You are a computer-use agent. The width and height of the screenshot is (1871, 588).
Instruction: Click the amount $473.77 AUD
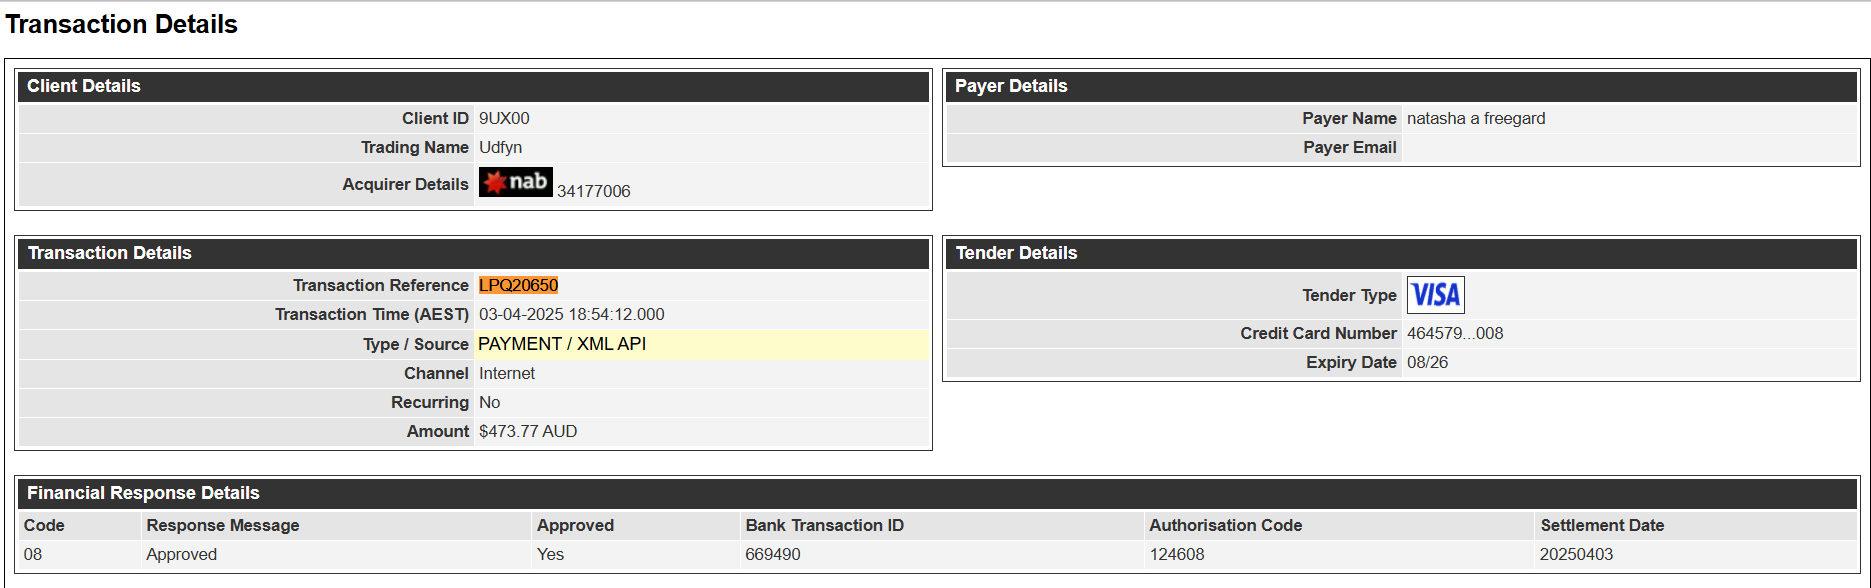528,431
